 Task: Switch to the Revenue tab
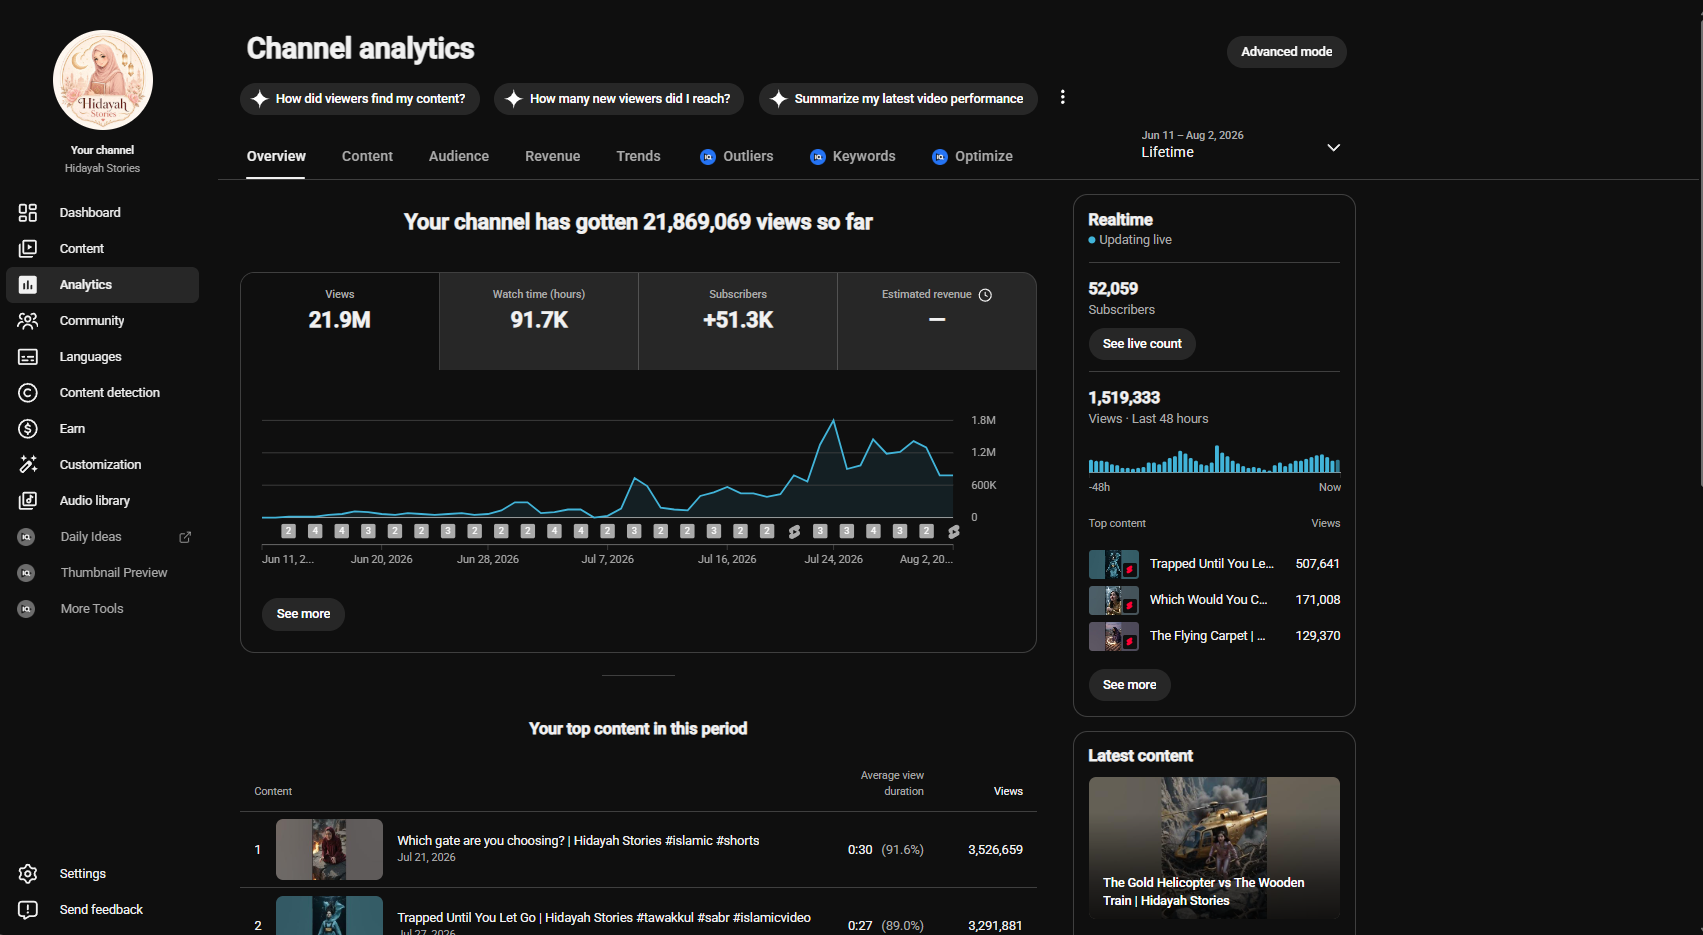pyautogui.click(x=553, y=156)
